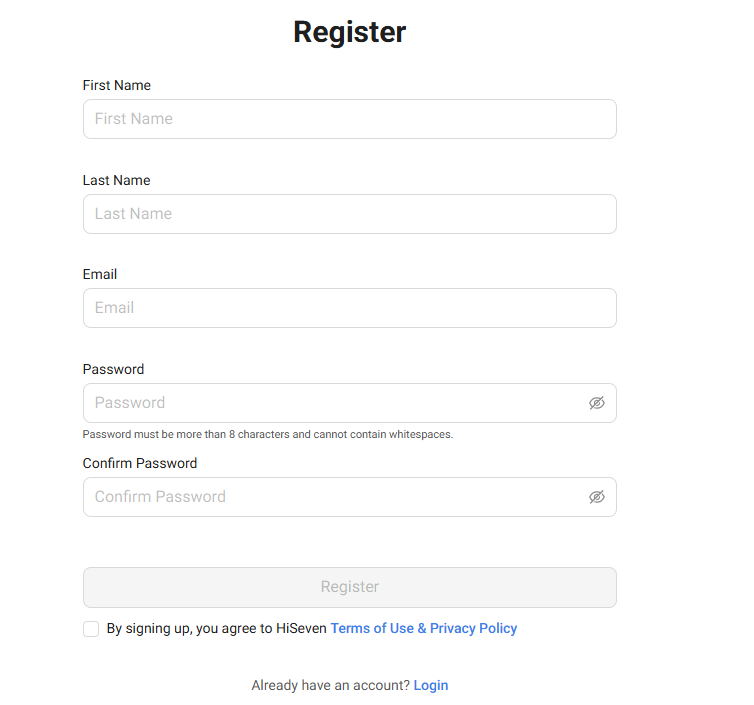Image resolution: width=754 pixels, height=705 pixels.
Task: Select the Email label text
Action: pyautogui.click(x=100, y=274)
